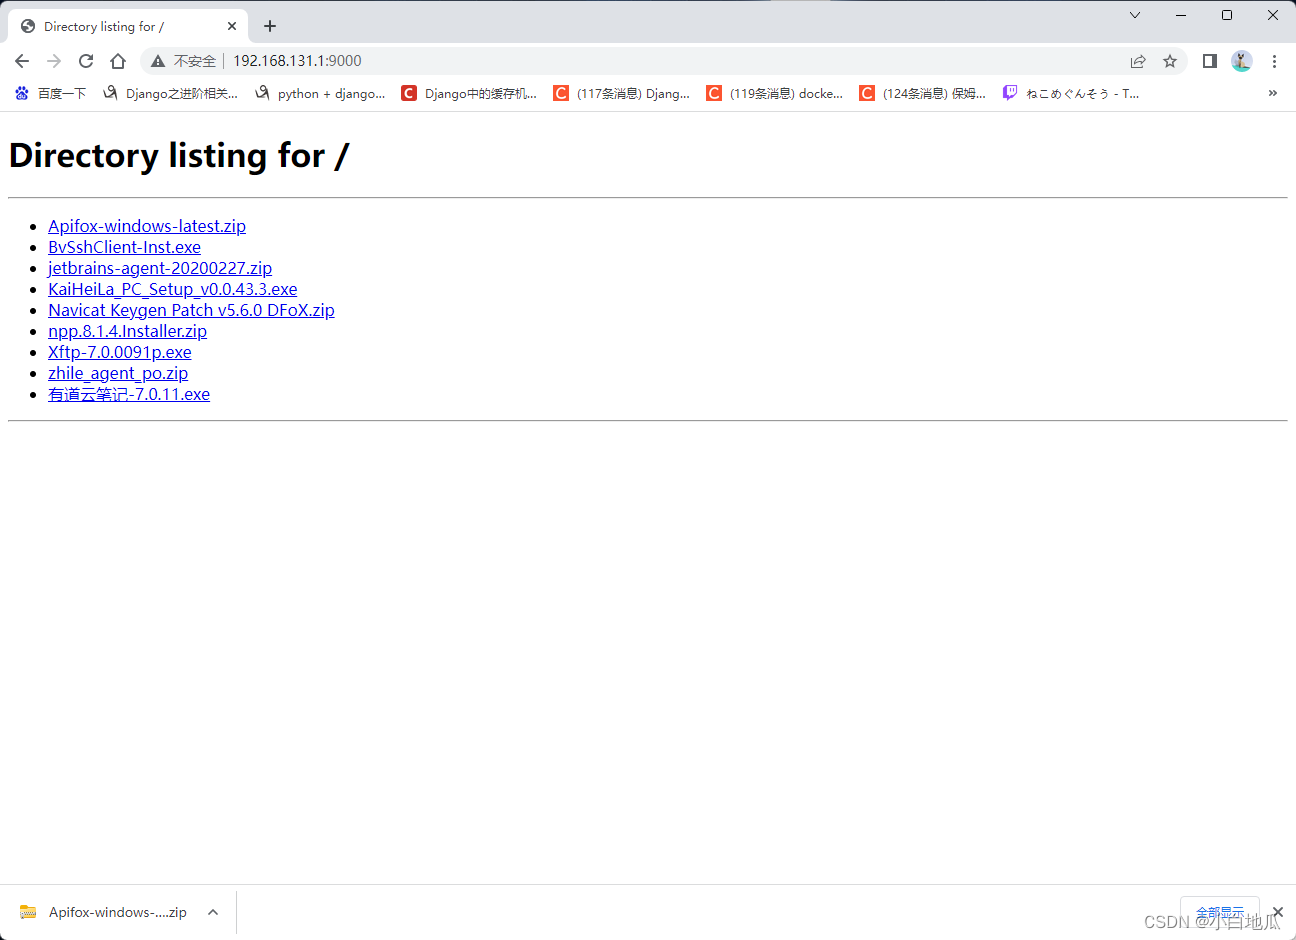This screenshot has width=1296, height=940.
Task: Expand the Apifox download options arrow
Action: coord(213,912)
